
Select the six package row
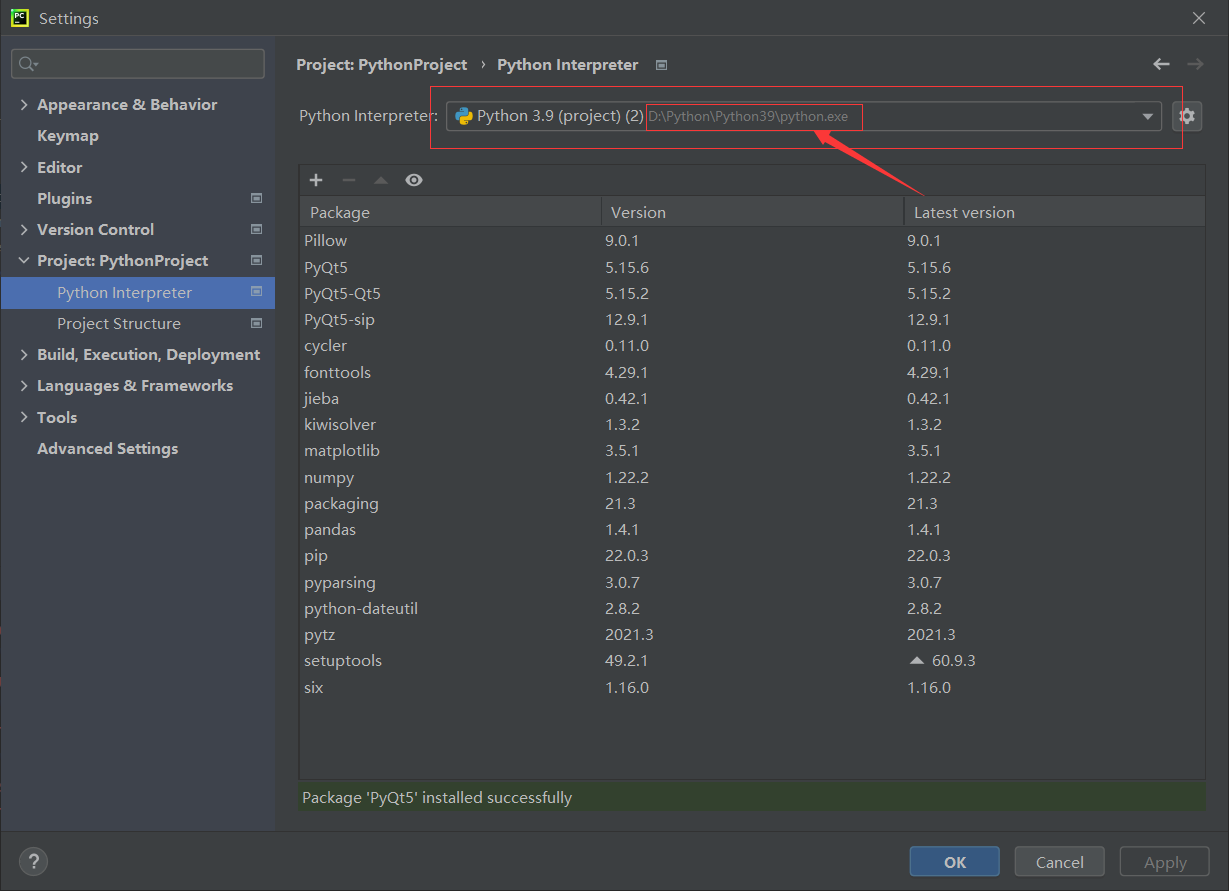(x=752, y=687)
